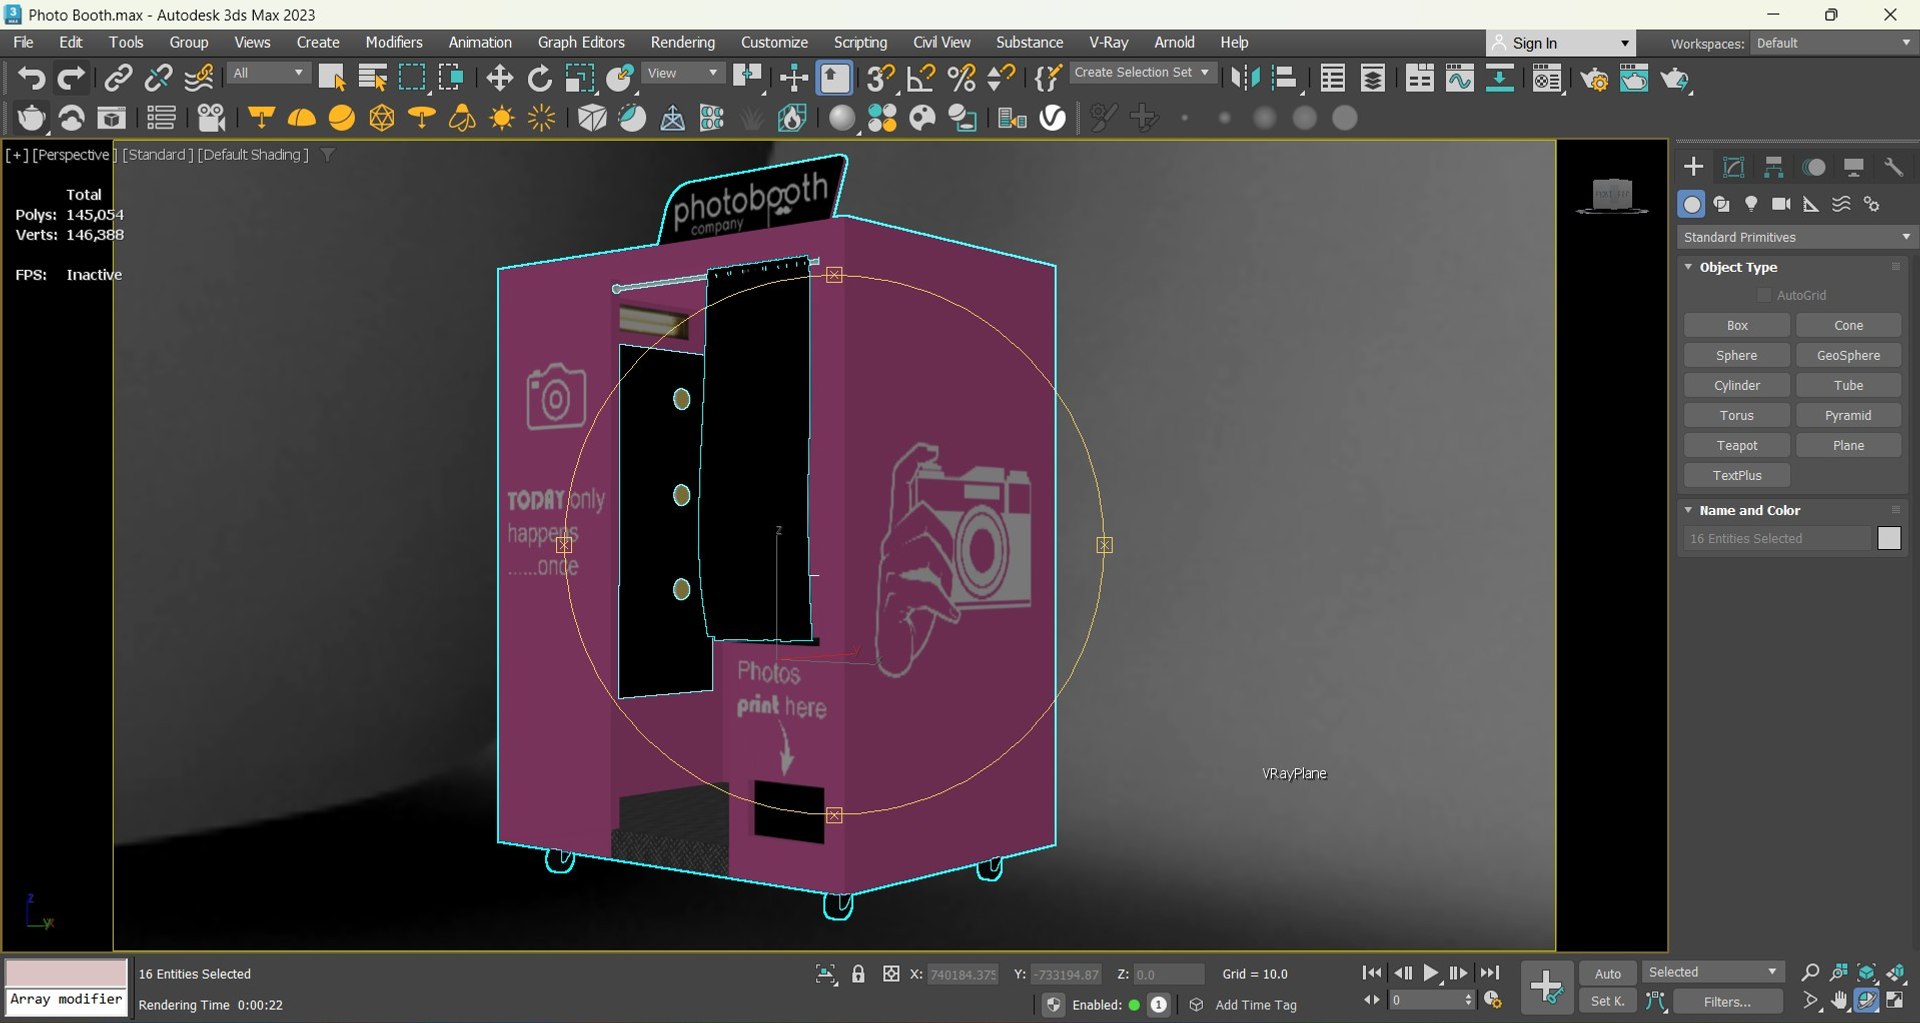1920x1023 pixels.
Task: Toggle the Selection Lock padlock icon
Action: [x=858, y=973]
